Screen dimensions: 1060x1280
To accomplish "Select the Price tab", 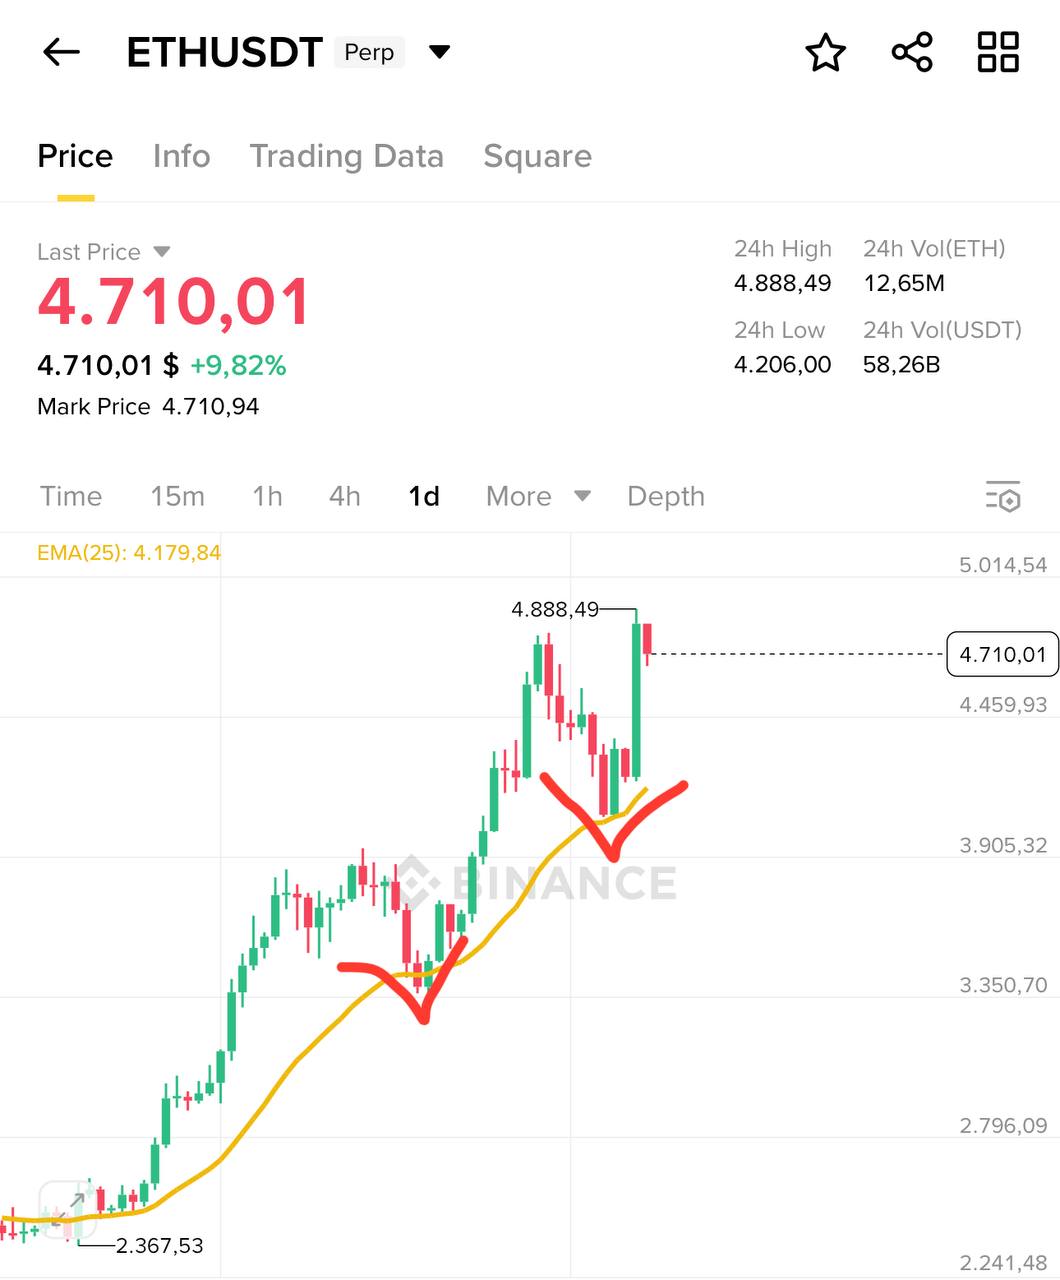I will click(75, 156).
